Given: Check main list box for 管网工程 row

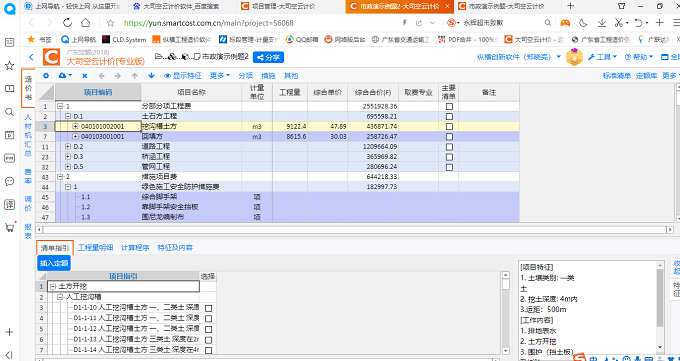Looking at the screenshot, I should 449,167.
